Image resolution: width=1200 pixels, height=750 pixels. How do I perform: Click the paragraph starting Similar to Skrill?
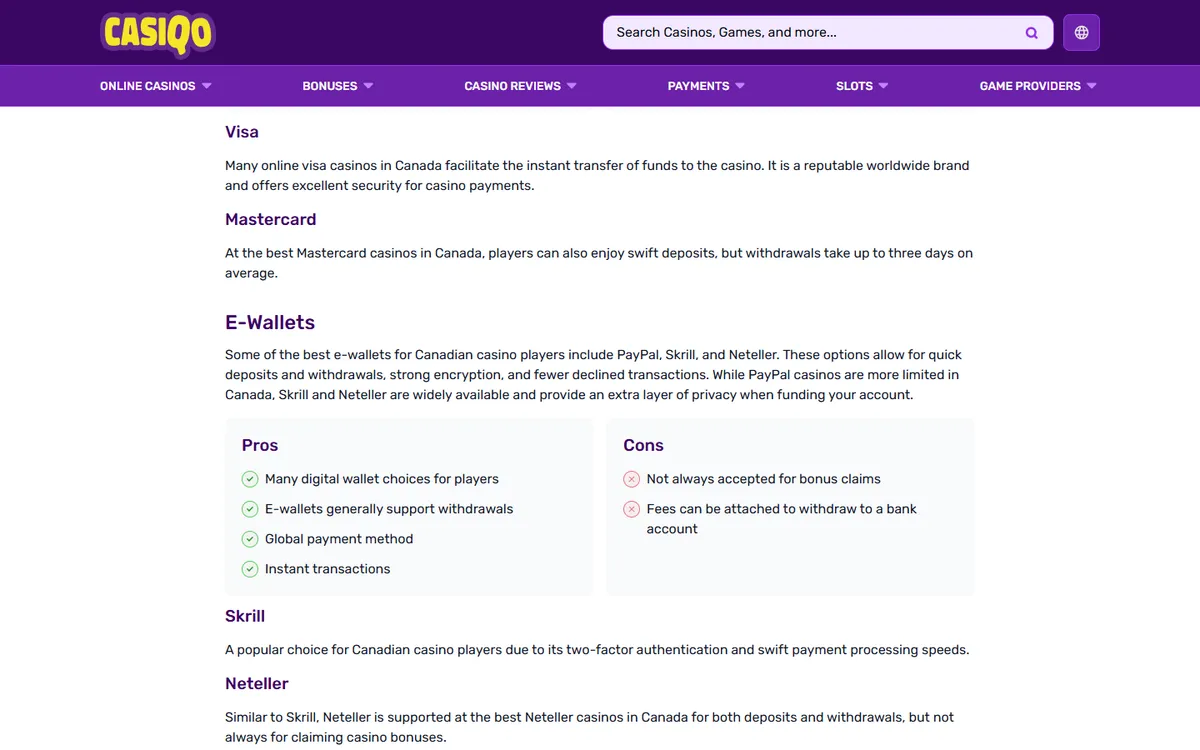point(590,727)
